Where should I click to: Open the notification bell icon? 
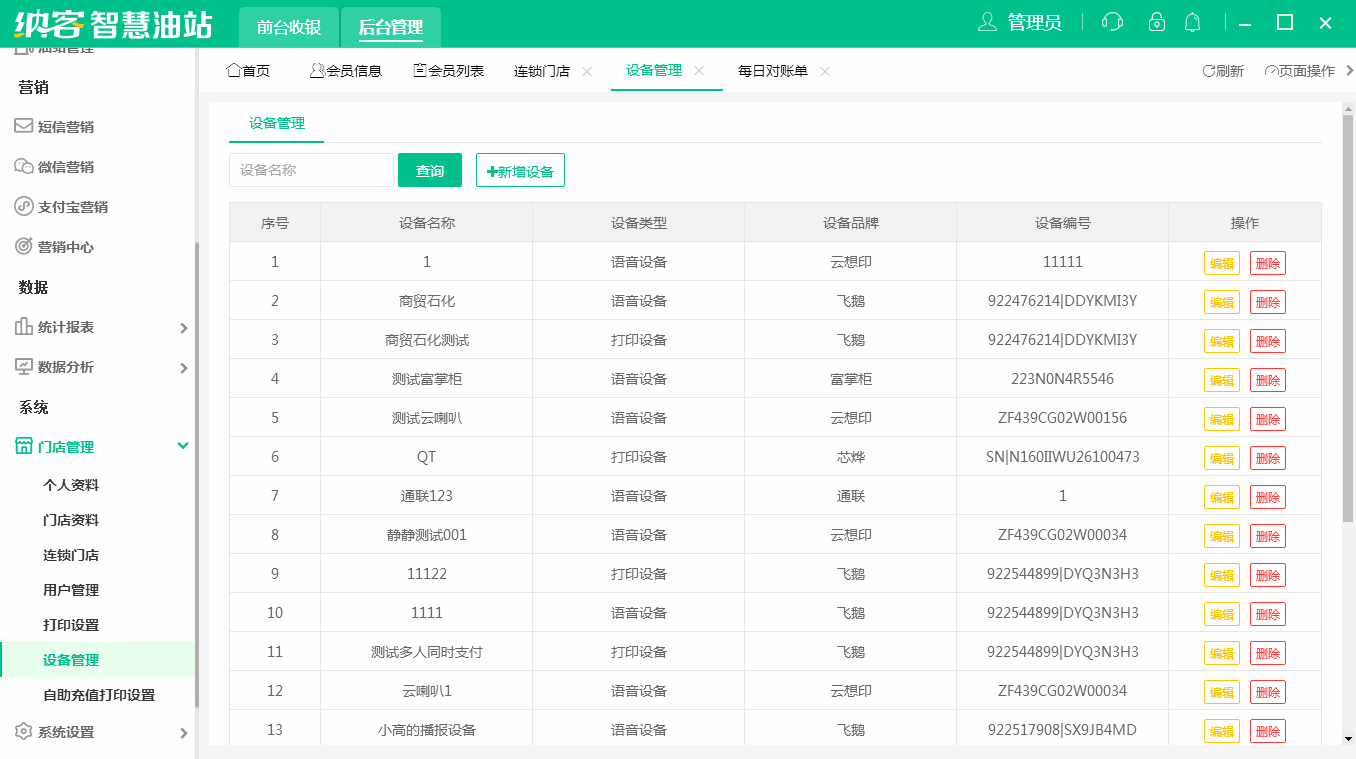(x=1192, y=21)
